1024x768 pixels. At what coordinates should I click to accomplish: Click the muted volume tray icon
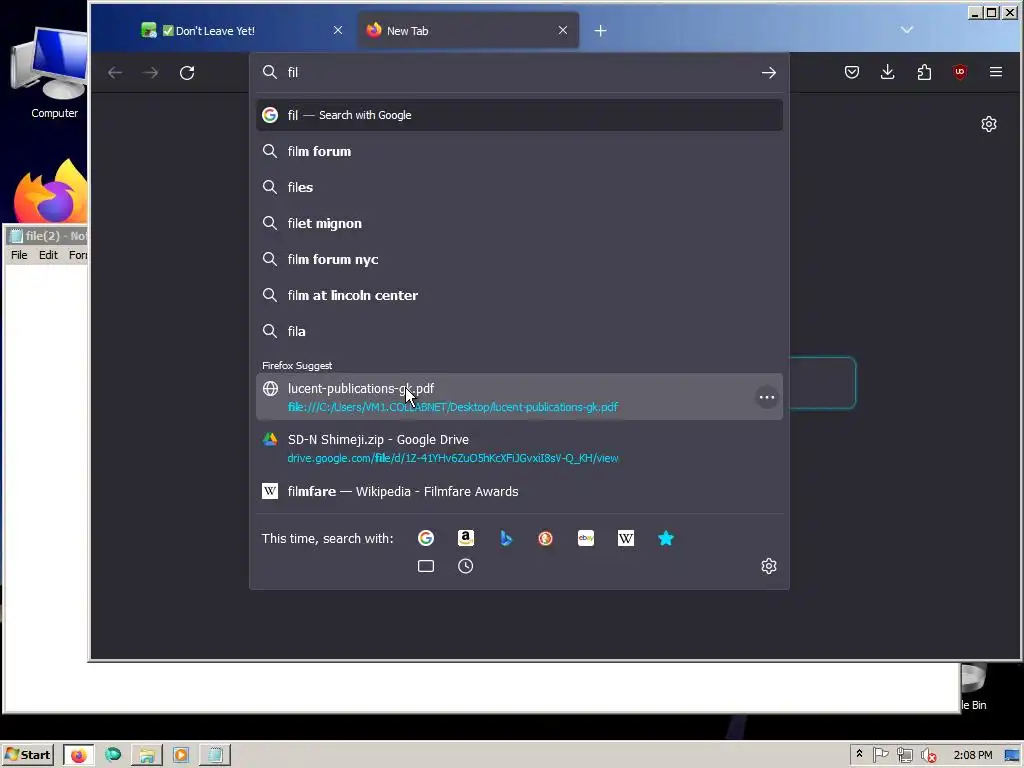tap(928, 756)
